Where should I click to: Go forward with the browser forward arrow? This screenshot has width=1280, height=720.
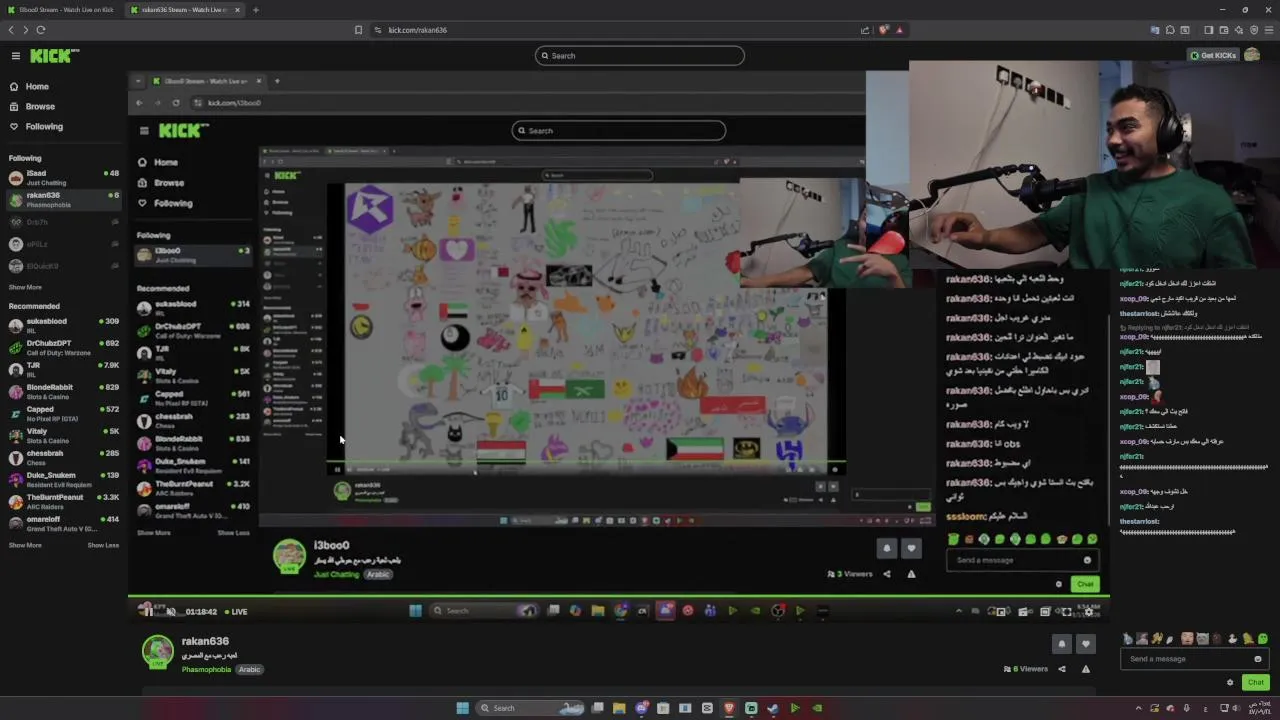click(x=26, y=30)
